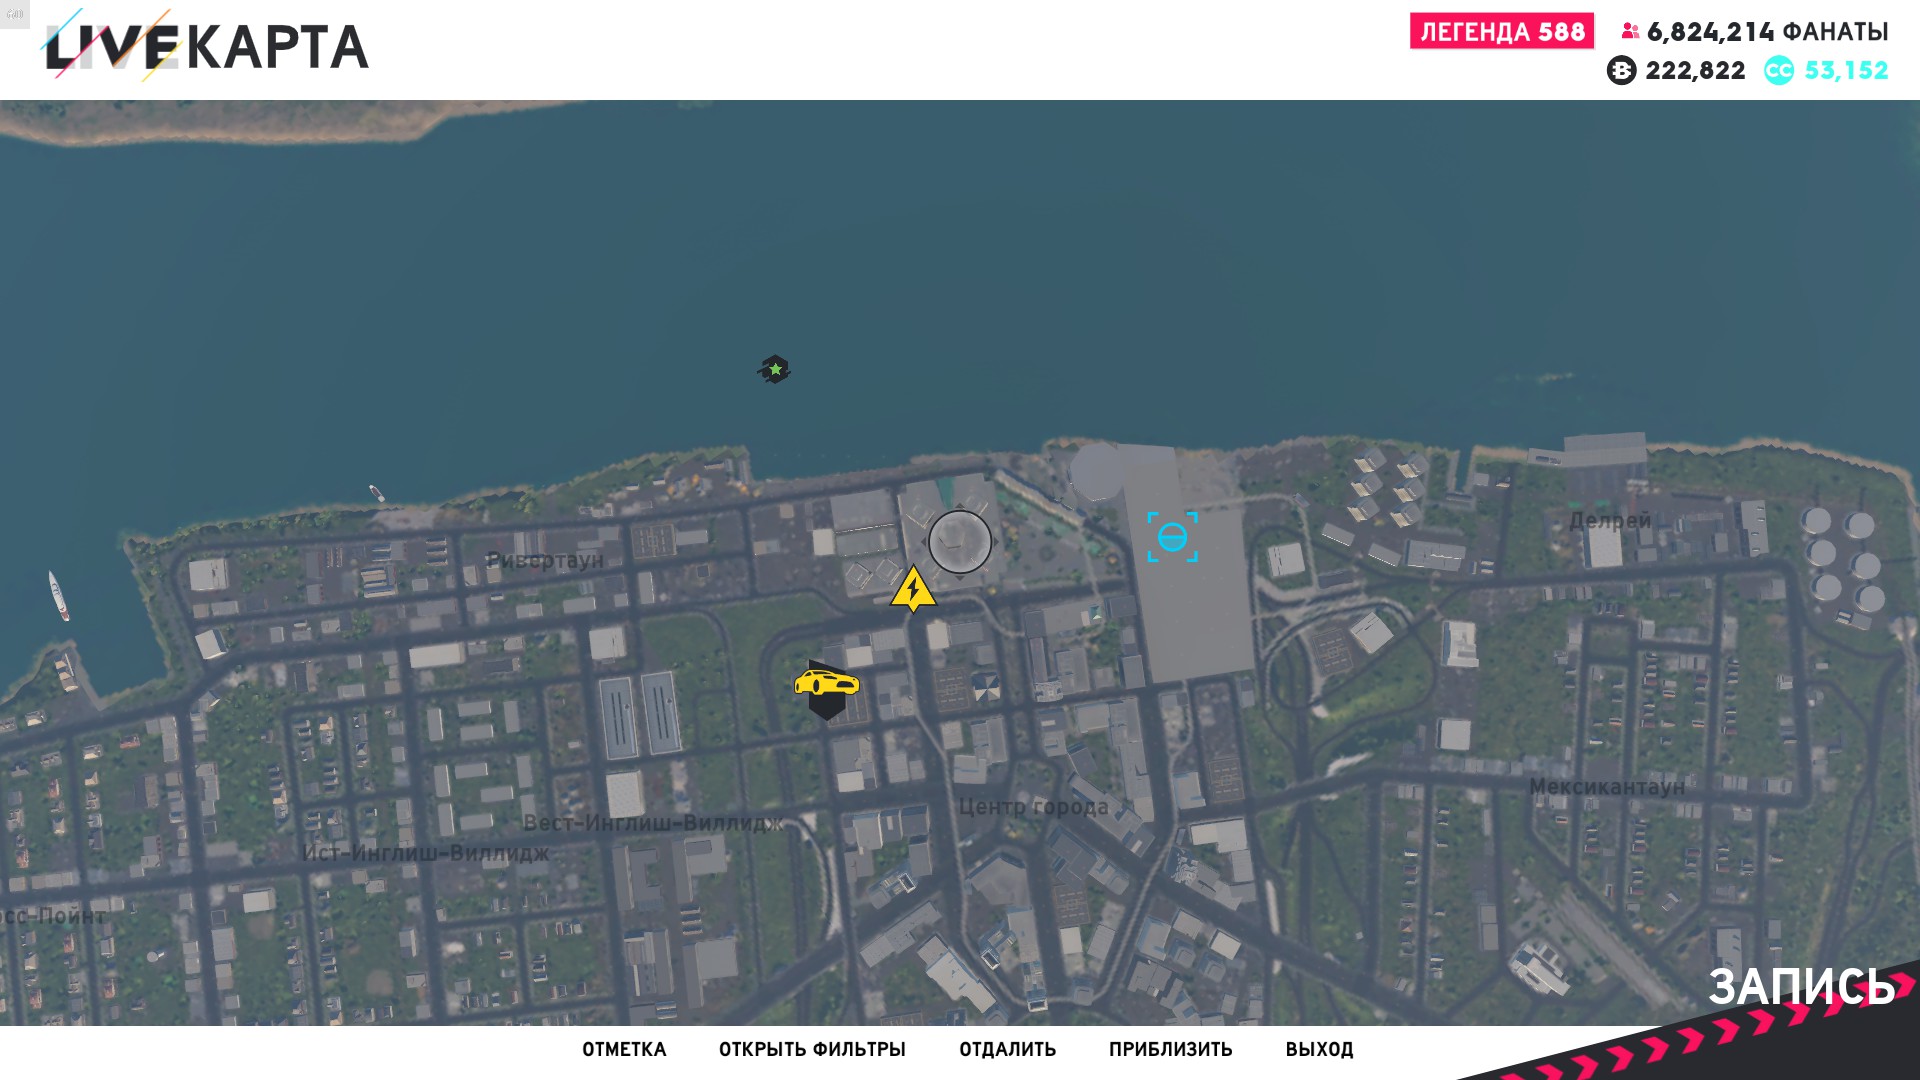Screen dimensions: 1920x1080
Task: Click the ЛЕГЕНДА 588 rank badge
Action: click(1502, 31)
